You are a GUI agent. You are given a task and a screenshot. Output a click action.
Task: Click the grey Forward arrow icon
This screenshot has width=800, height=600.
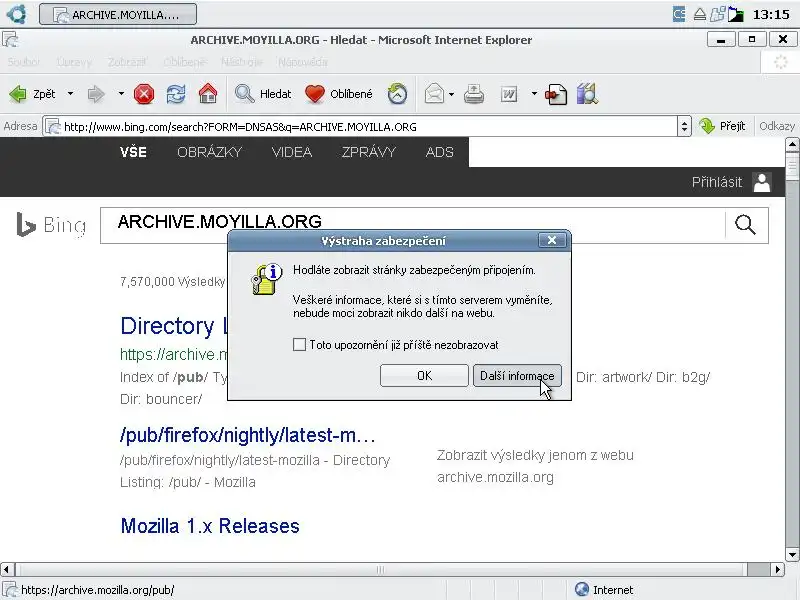tap(95, 94)
